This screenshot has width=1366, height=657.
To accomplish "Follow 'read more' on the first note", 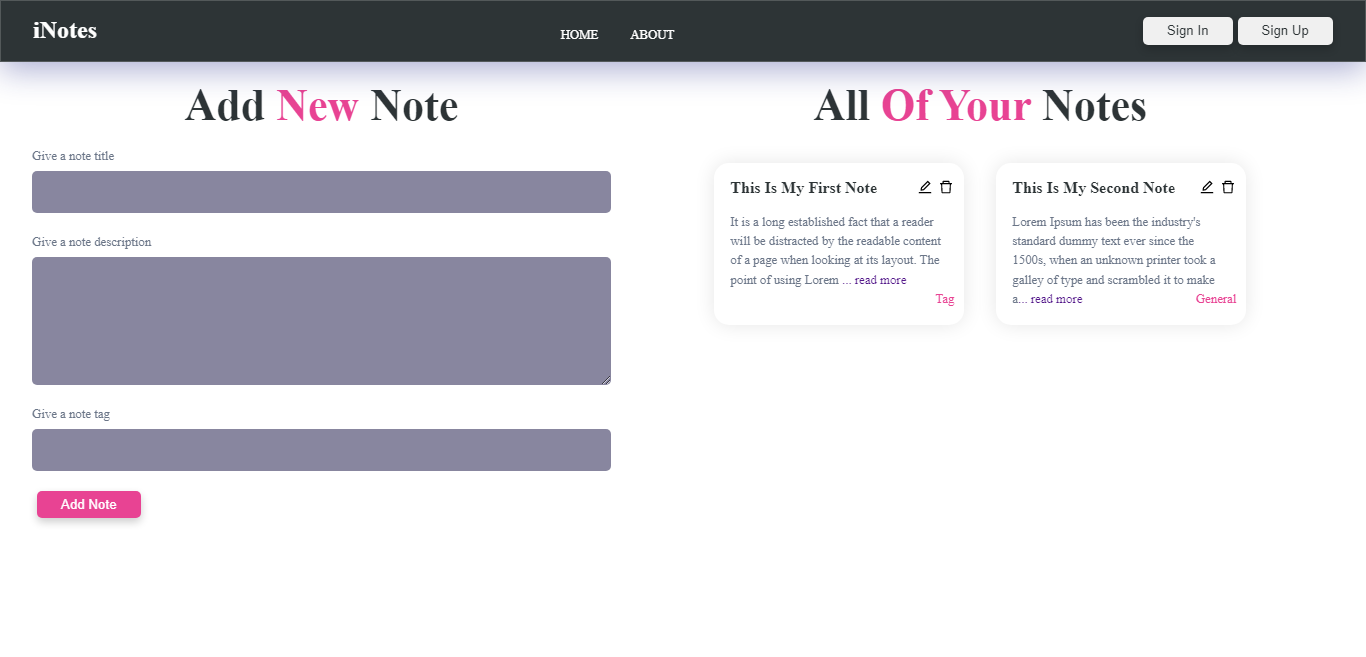I will pos(880,280).
